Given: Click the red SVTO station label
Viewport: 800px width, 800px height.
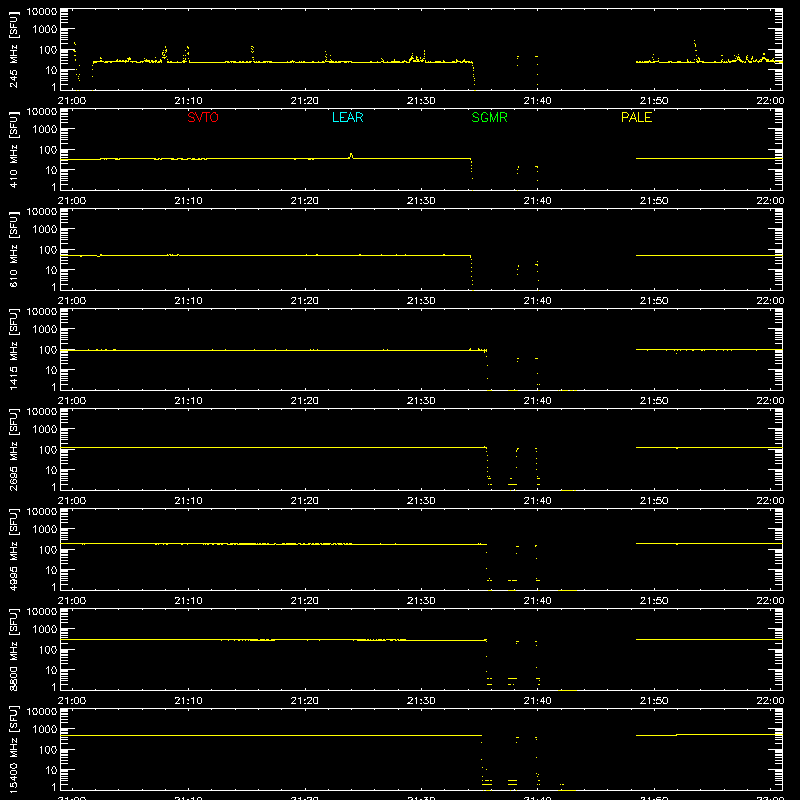Looking at the screenshot, I should click(203, 117).
